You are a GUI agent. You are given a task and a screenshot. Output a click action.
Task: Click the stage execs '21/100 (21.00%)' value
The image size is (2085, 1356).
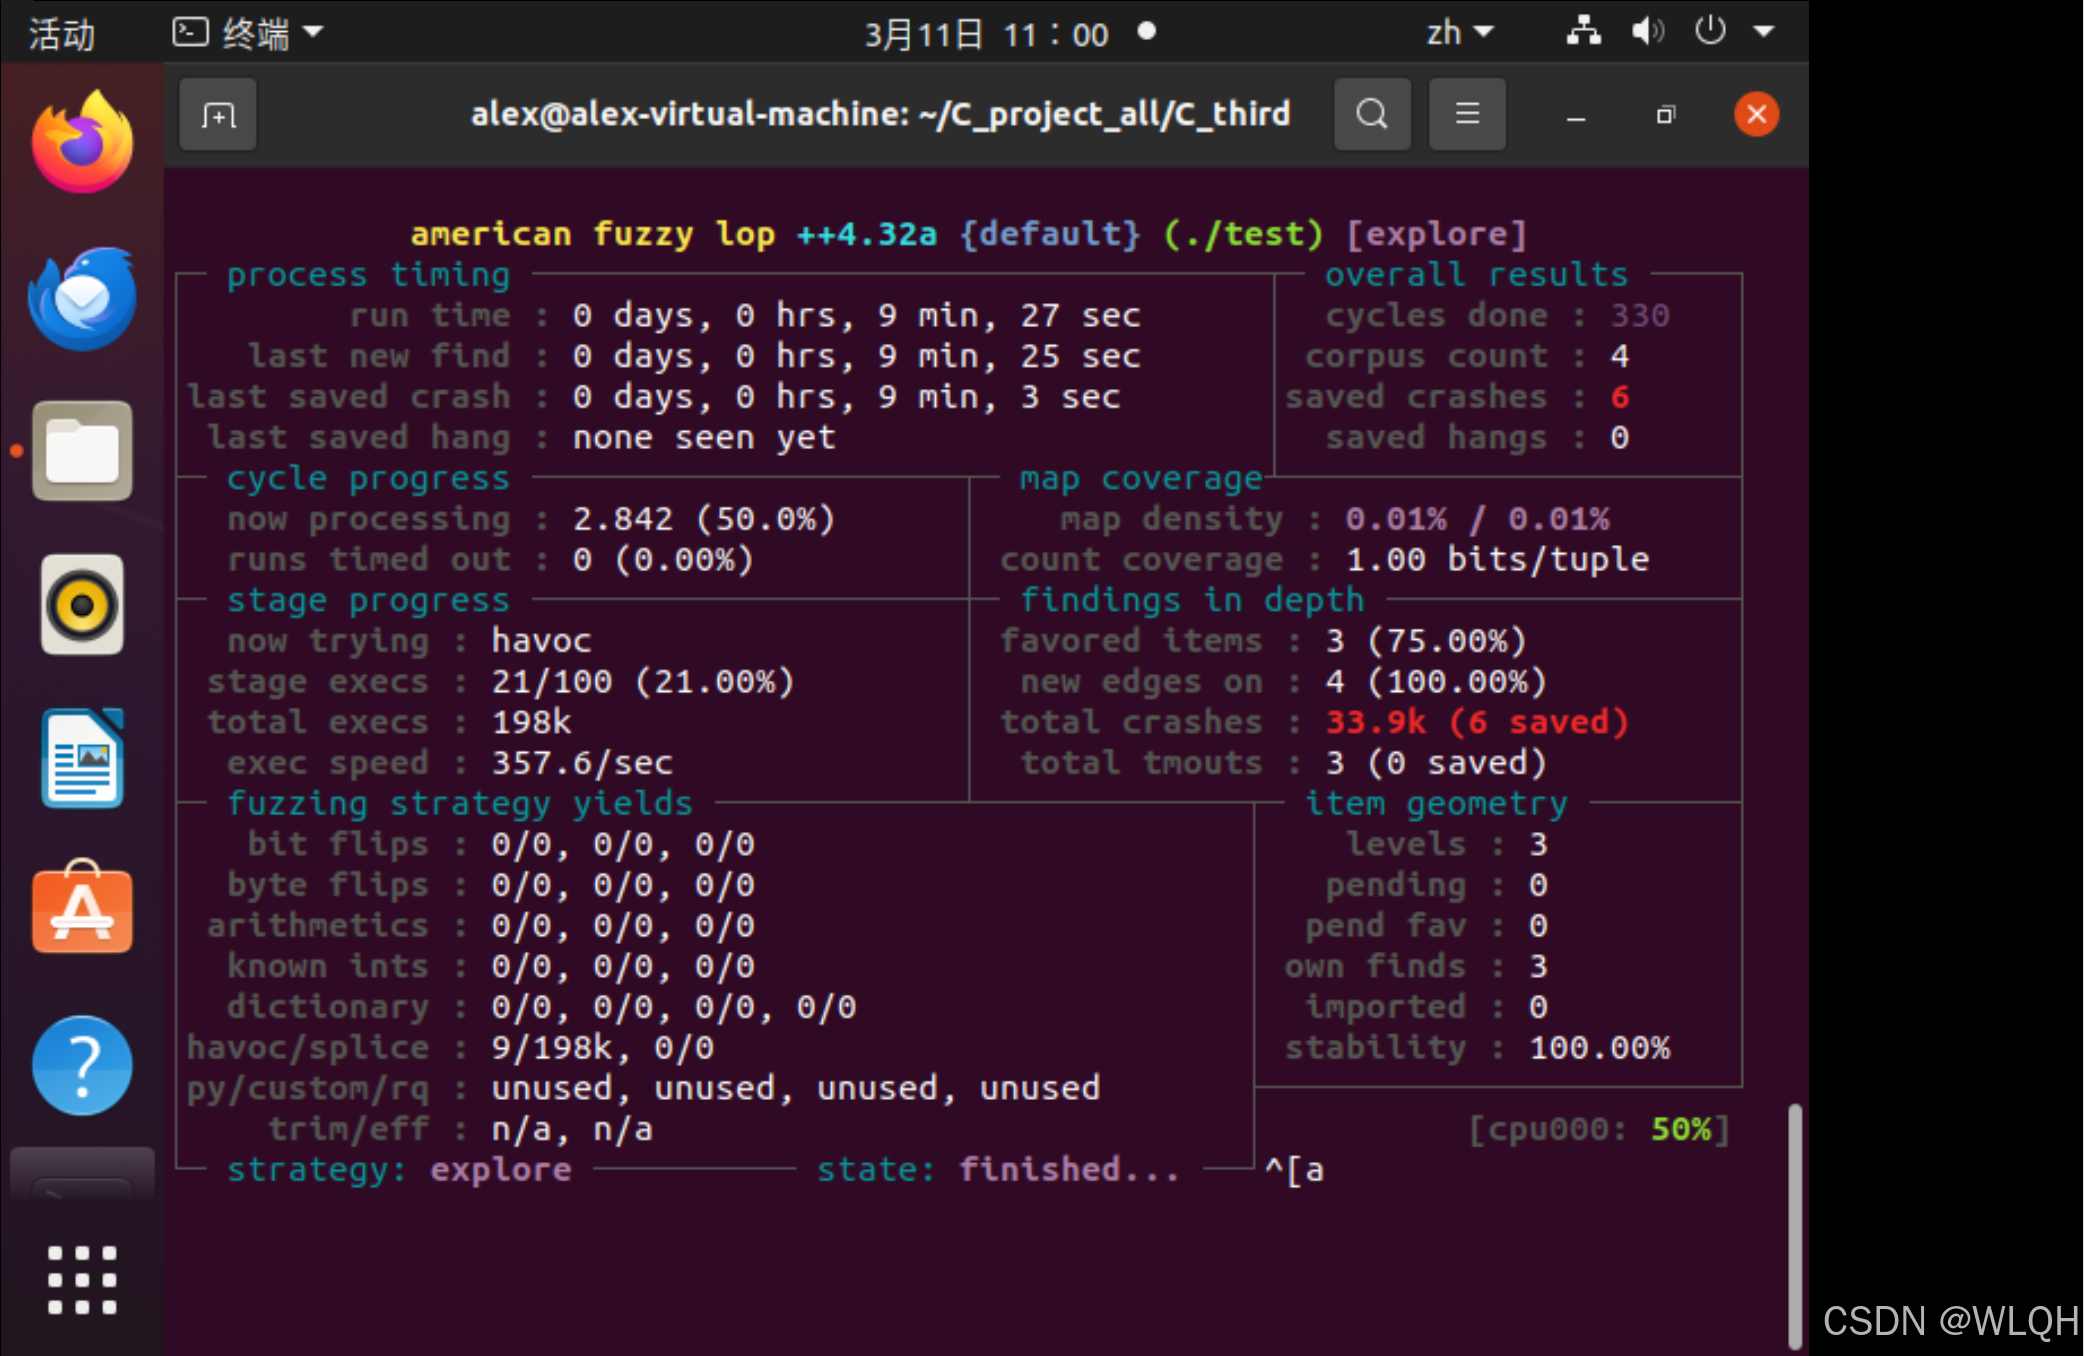point(643,682)
